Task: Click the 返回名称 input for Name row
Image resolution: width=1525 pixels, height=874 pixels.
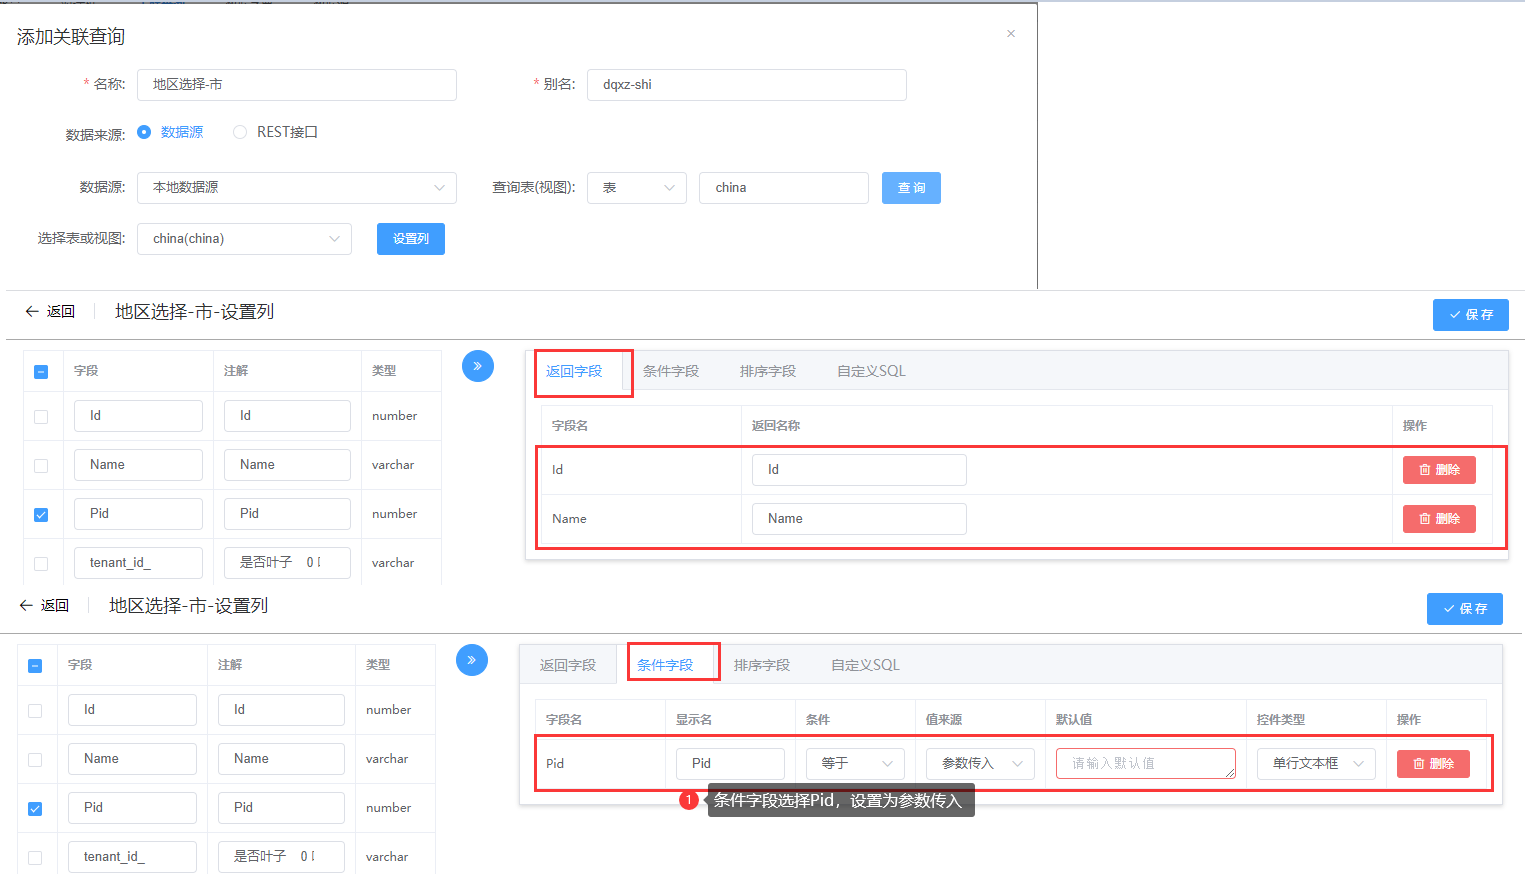Action: 859,519
